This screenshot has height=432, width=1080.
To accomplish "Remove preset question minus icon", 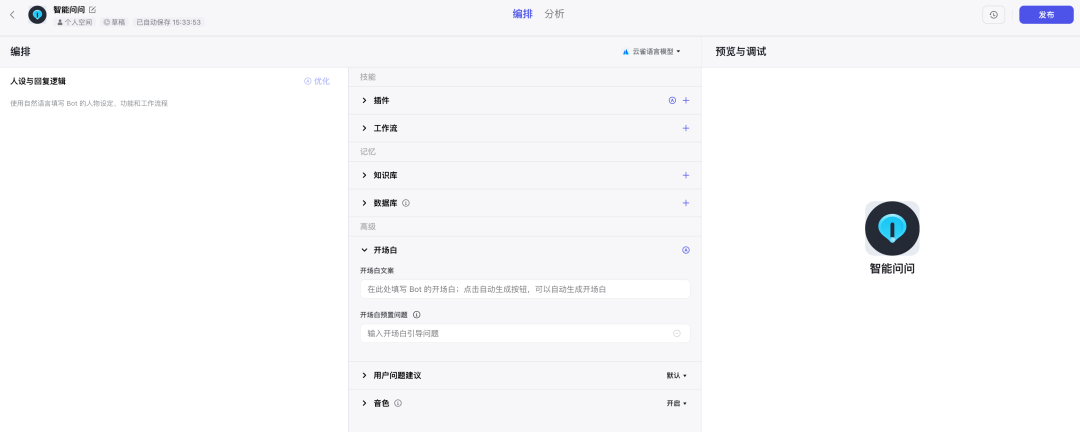I will click(677, 333).
